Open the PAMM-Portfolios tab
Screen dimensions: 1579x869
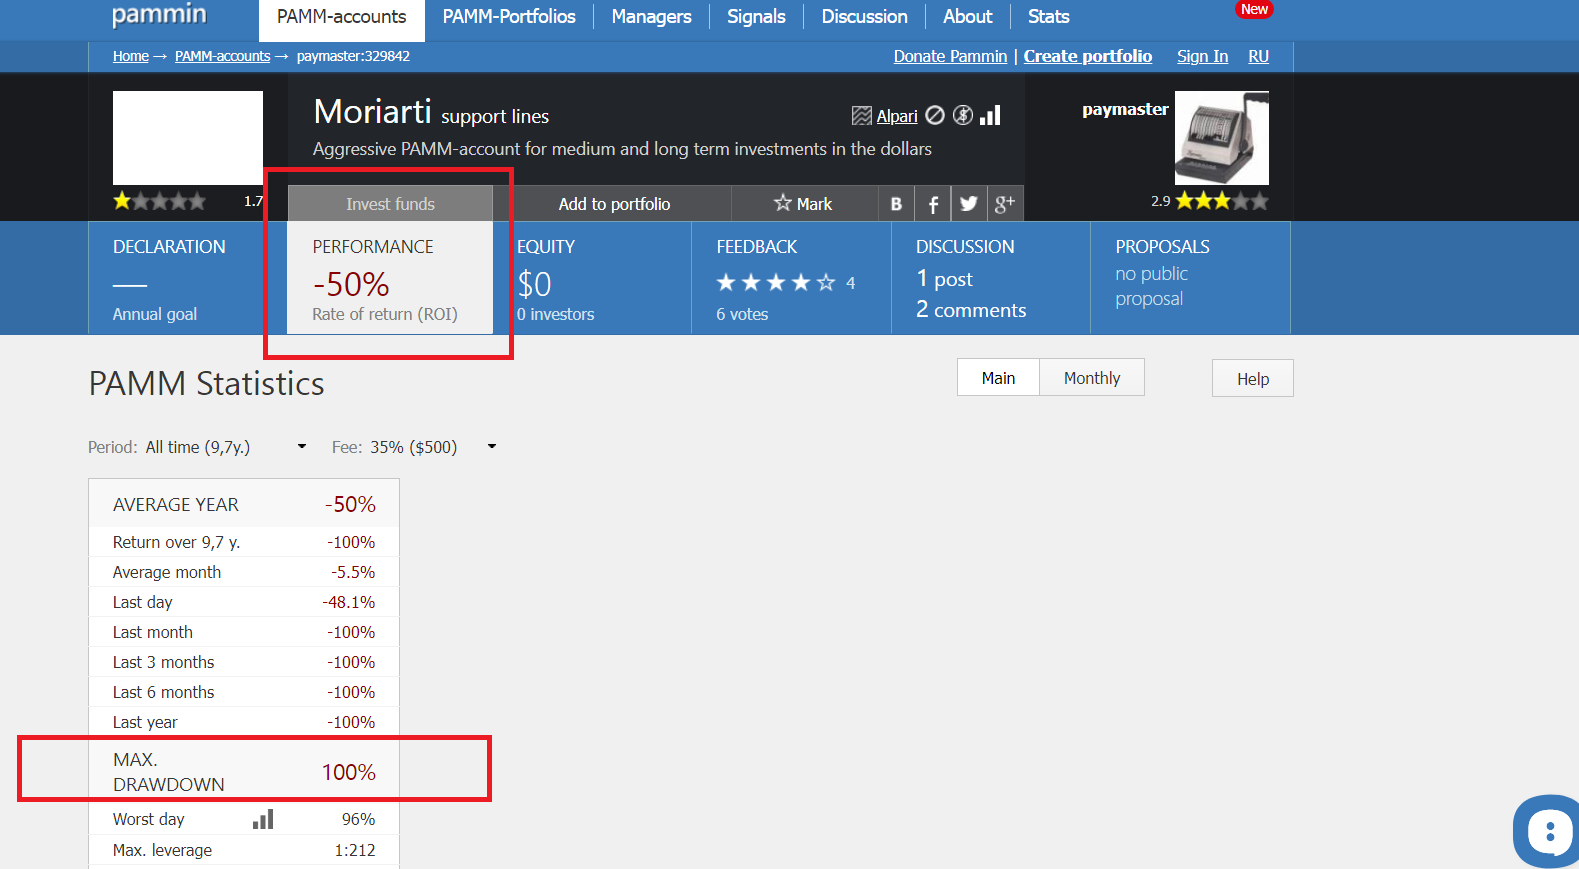(509, 17)
